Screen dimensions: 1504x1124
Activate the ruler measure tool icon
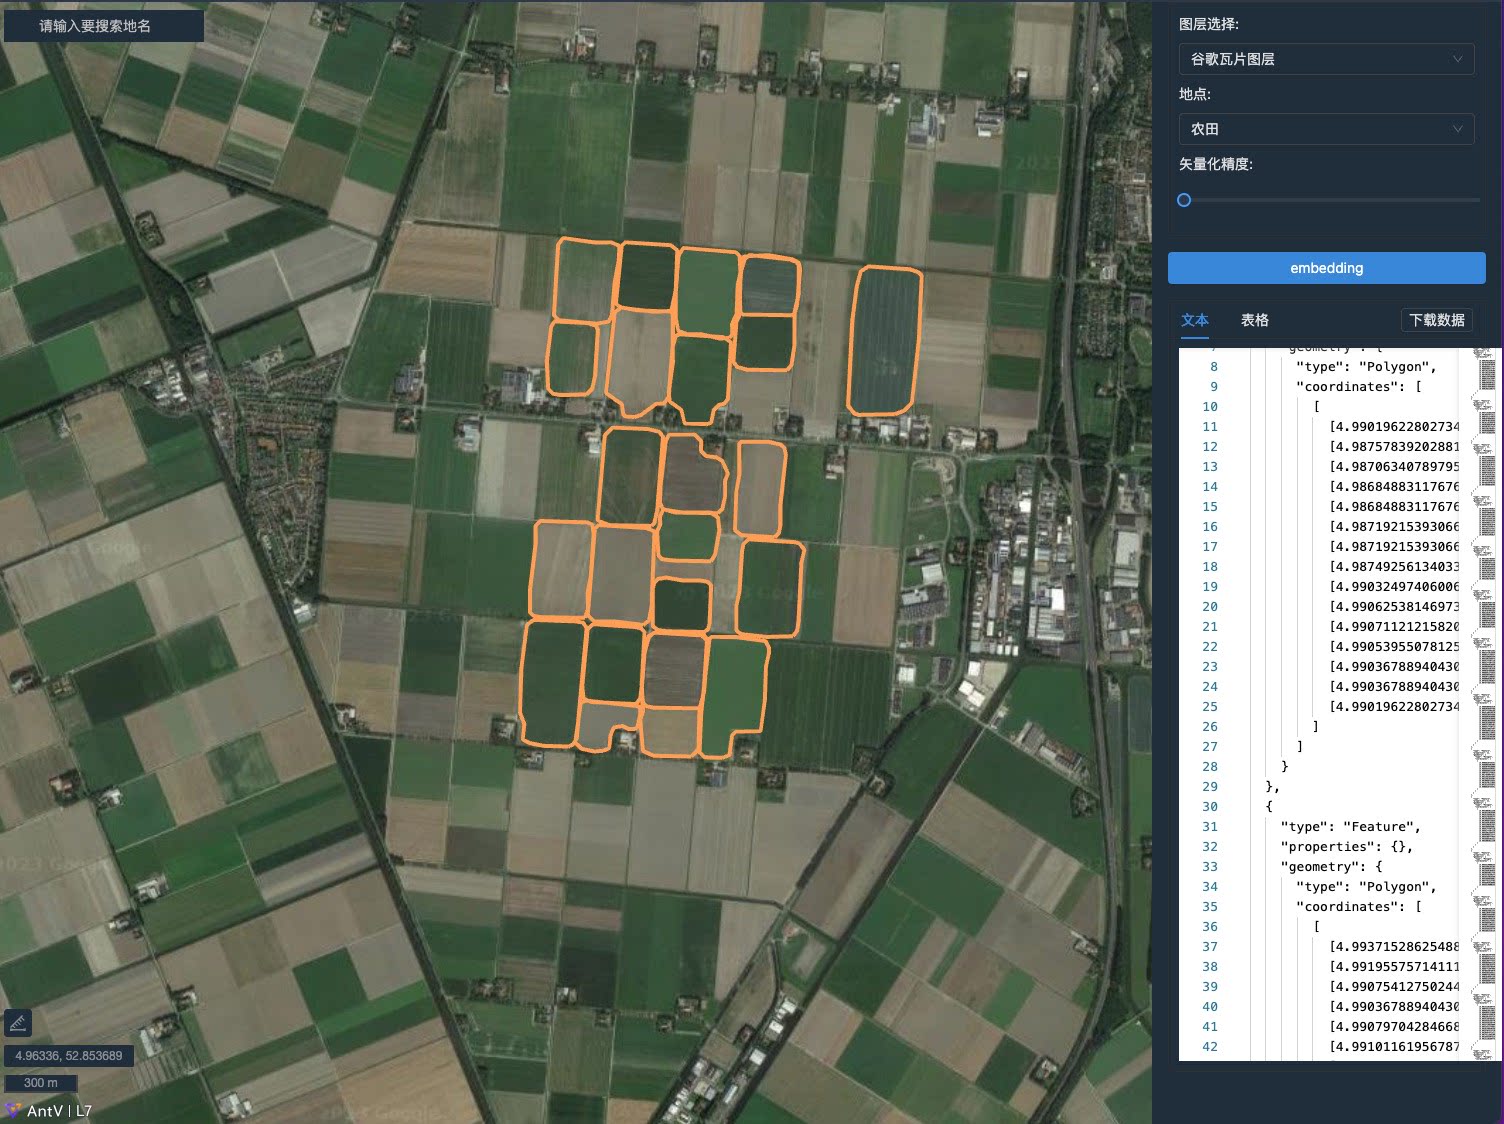coord(18,1023)
